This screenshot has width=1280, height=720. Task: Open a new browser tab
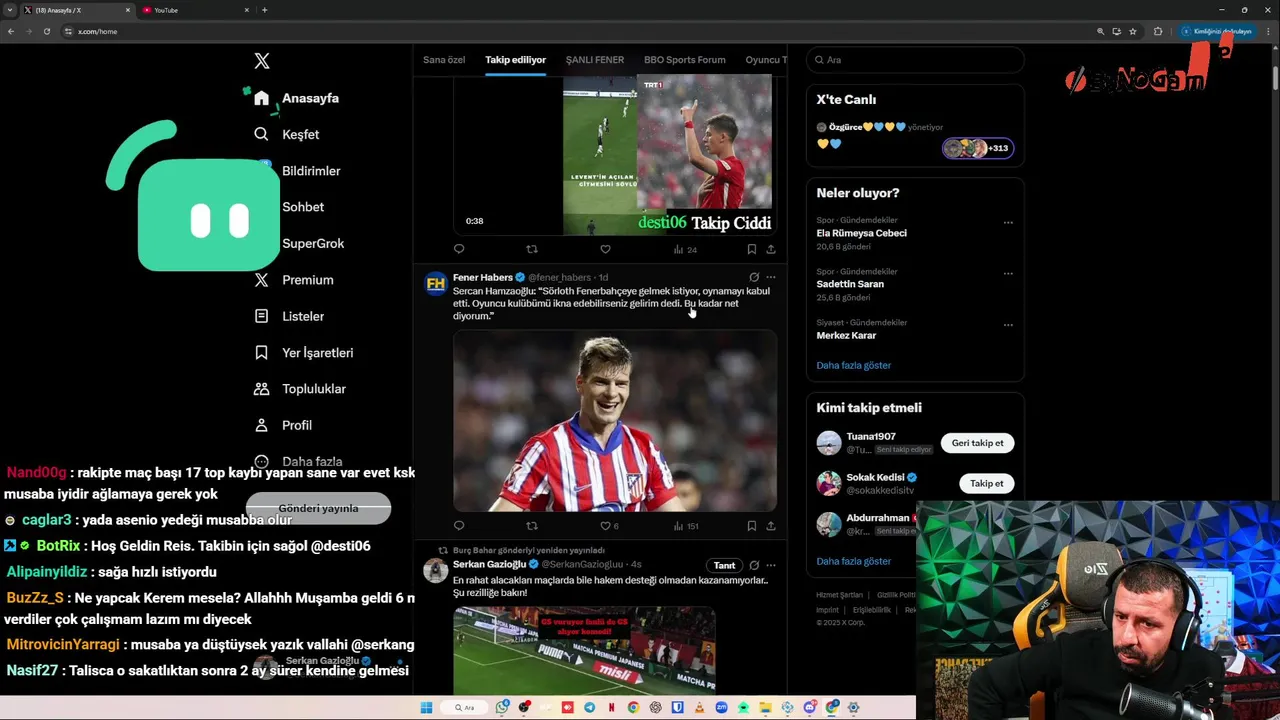[x=264, y=10]
